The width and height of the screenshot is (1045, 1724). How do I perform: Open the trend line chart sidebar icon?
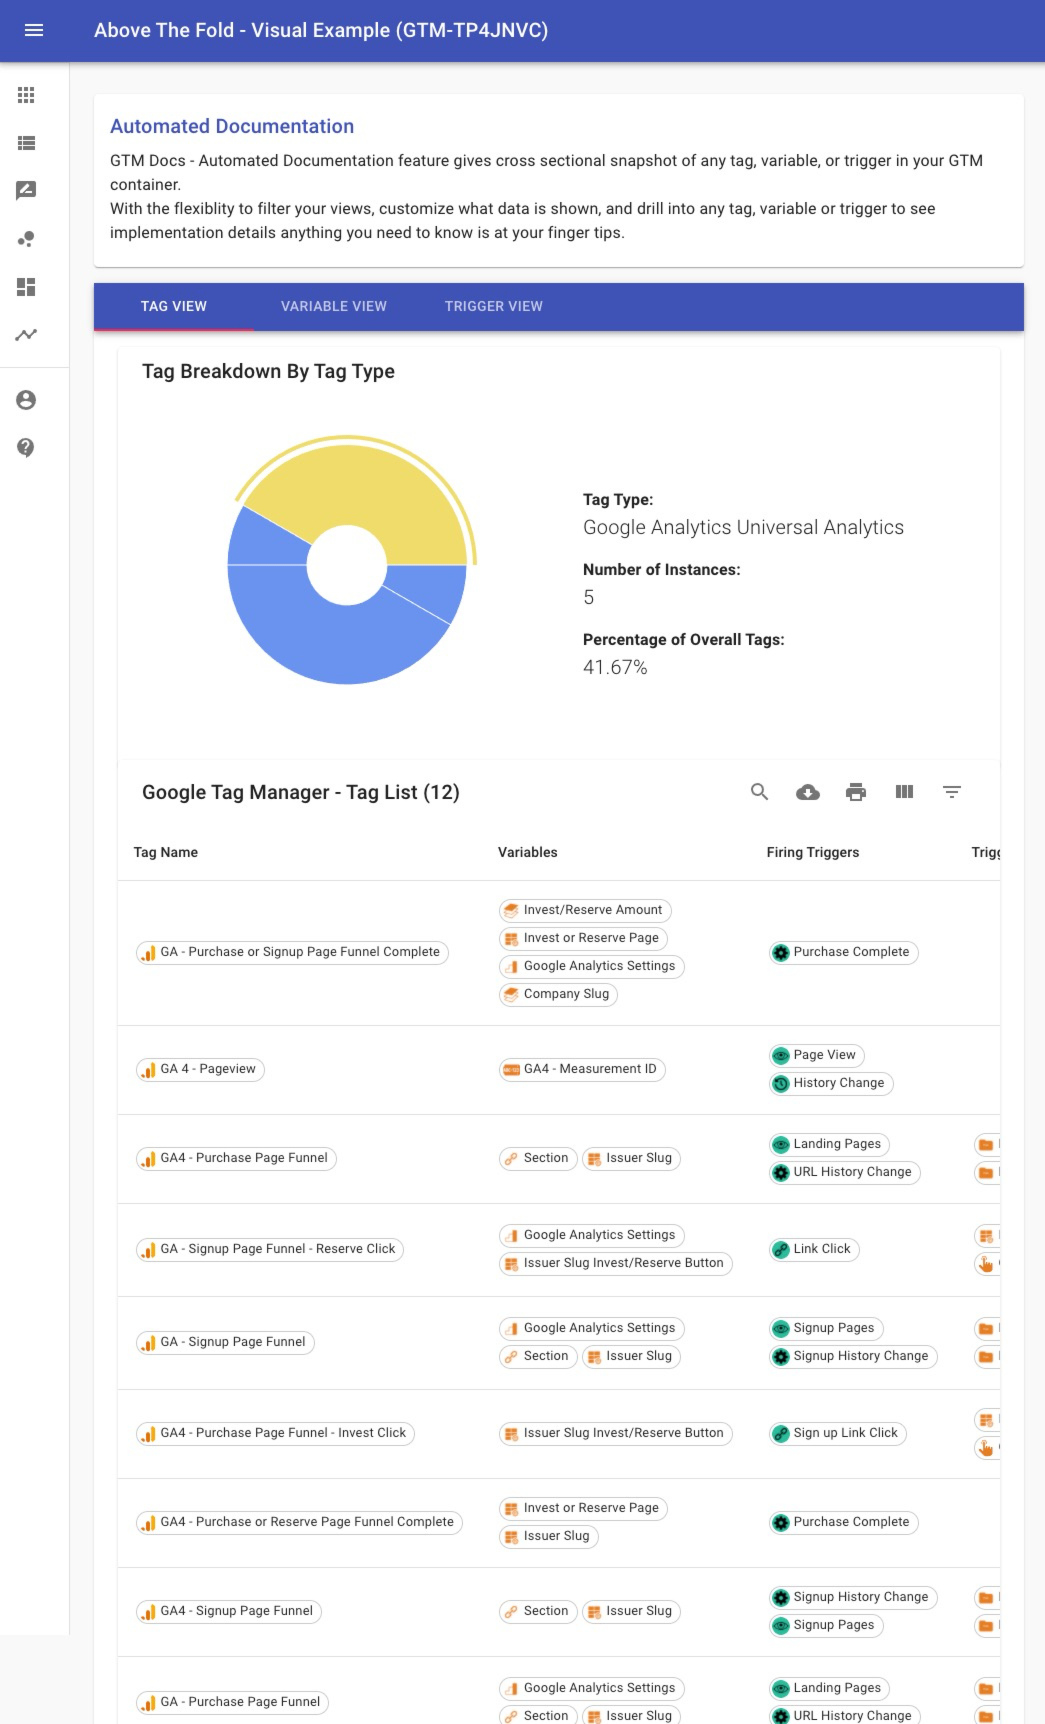click(x=26, y=335)
